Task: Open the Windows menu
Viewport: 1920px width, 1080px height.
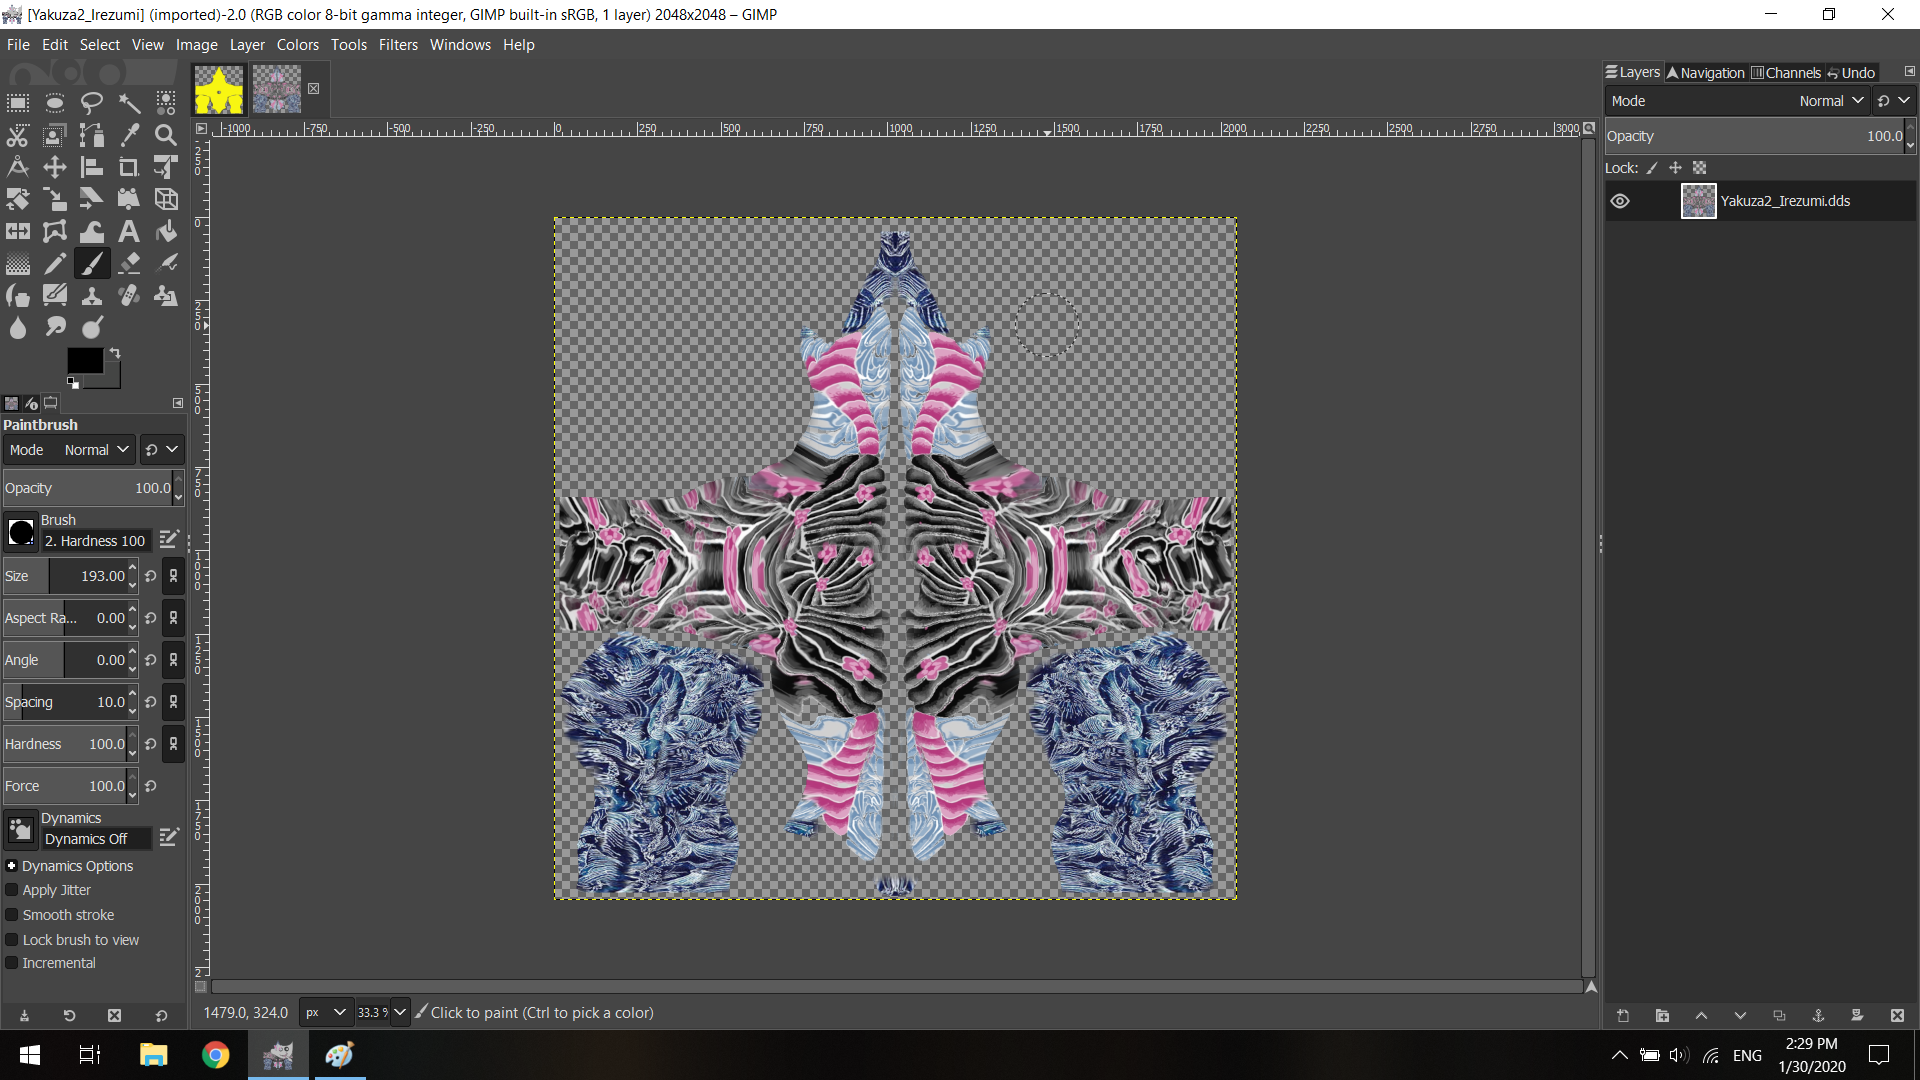Action: (460, 45)
